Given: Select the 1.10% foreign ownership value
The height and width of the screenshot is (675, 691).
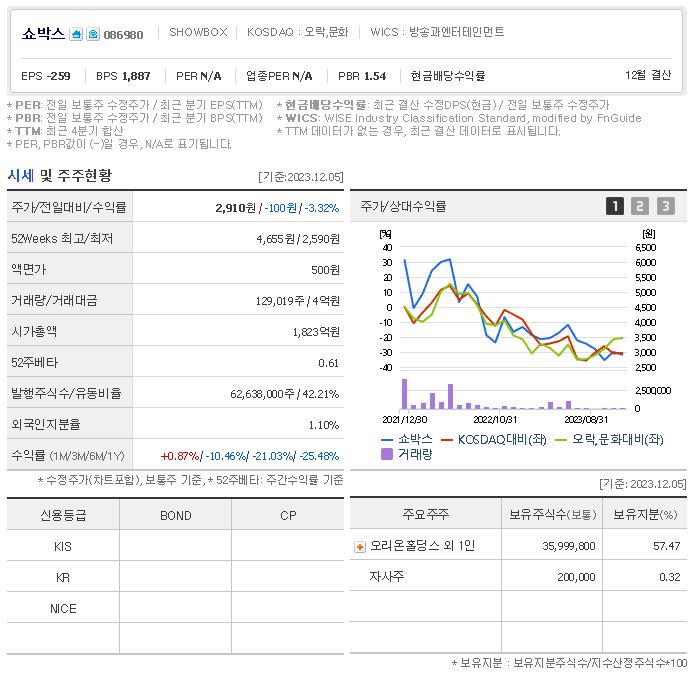Looking at the screenshot, I should click(323, 425).
